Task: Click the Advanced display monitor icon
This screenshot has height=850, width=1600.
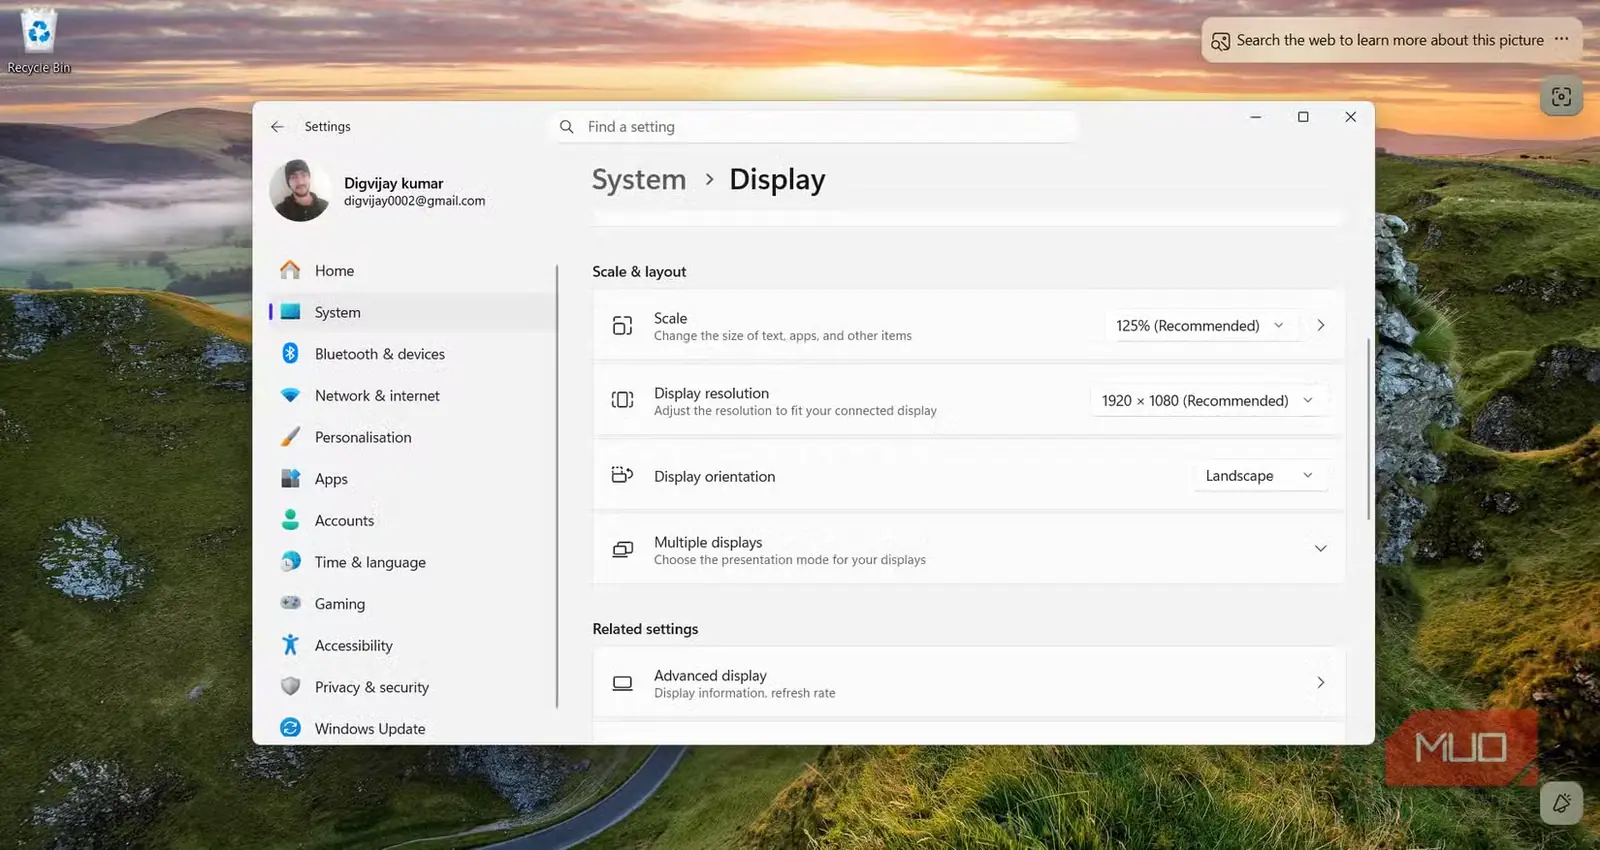Action: coord(622,683)
